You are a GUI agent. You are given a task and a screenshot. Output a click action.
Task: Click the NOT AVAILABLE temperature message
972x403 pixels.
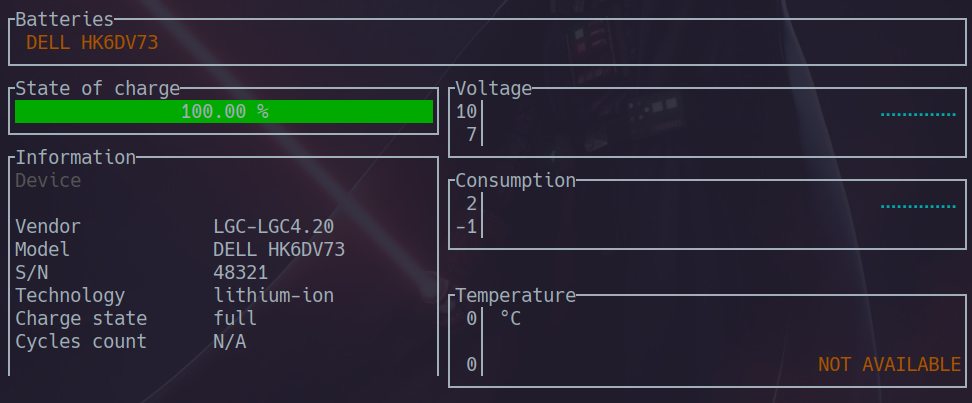click(x=889, y=365)
